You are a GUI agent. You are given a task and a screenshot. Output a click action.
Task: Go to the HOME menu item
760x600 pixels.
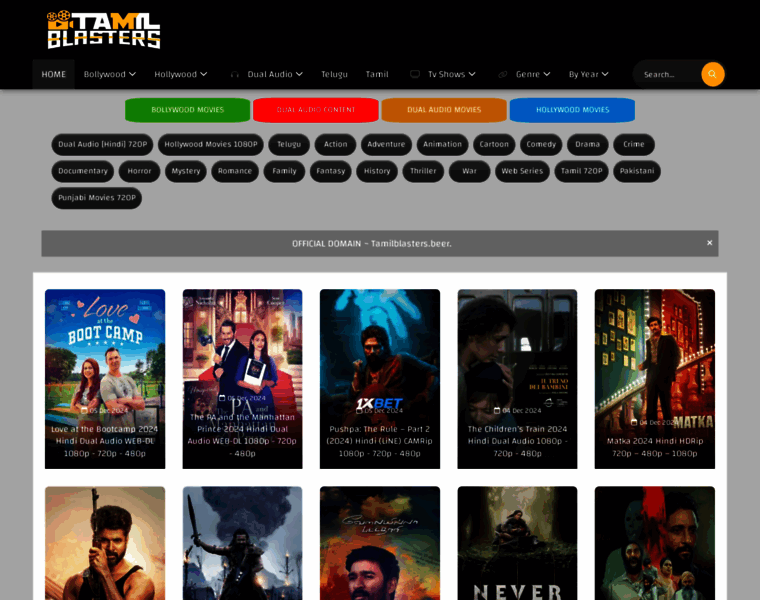53,74
